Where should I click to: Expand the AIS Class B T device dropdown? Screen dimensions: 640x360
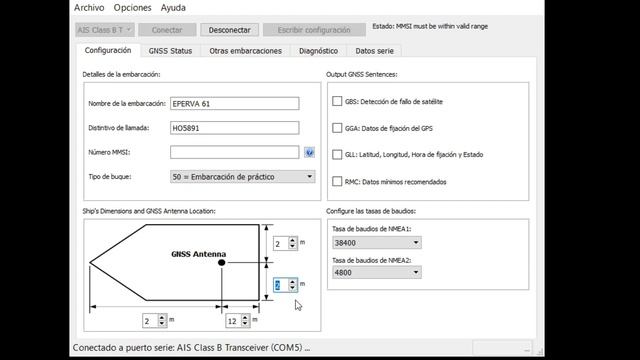(105, 30)
